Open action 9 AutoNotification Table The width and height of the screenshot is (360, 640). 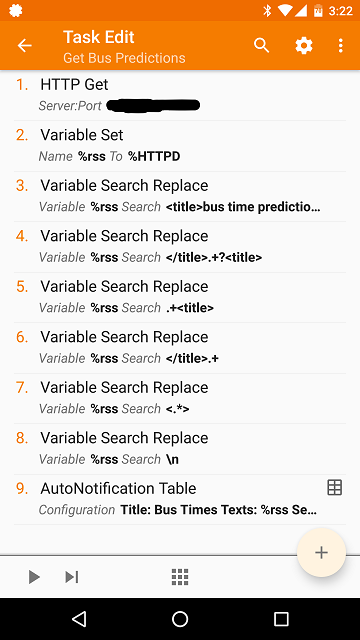pyautogui.click(x=180, y=500)
